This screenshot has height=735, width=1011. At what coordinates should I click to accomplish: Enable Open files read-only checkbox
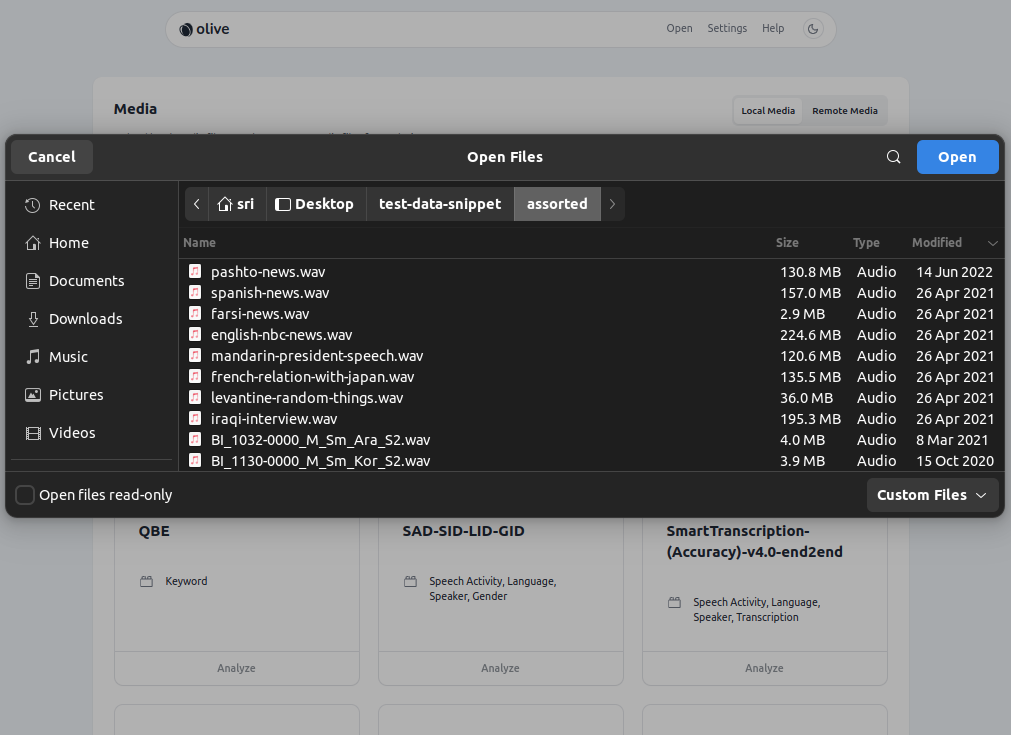[x=26, y=495]
